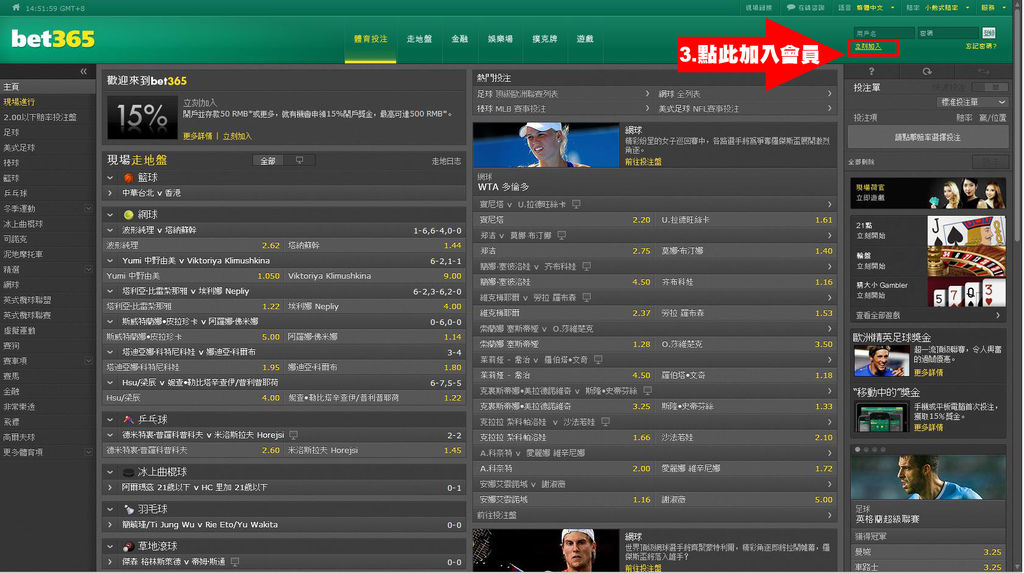This screenshot has height=573, width=1024.
Task: Click the 15% welcome bonus image
Action: (x=142, y=118)
